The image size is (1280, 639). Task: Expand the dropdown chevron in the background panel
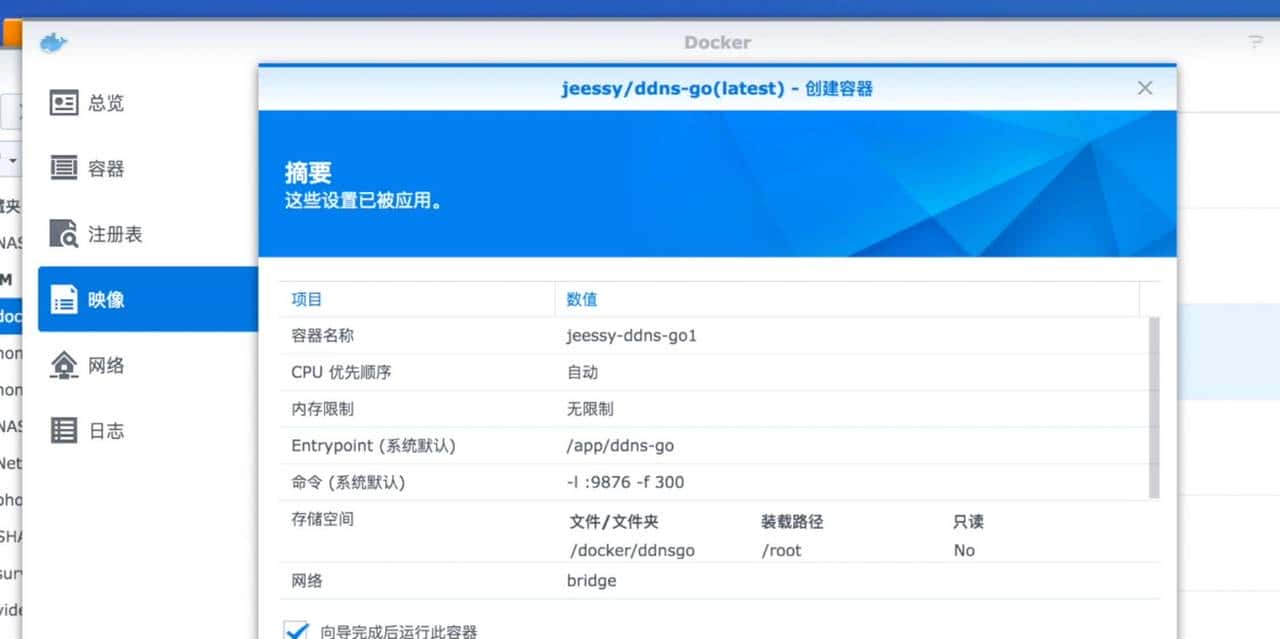click(10, 160)
